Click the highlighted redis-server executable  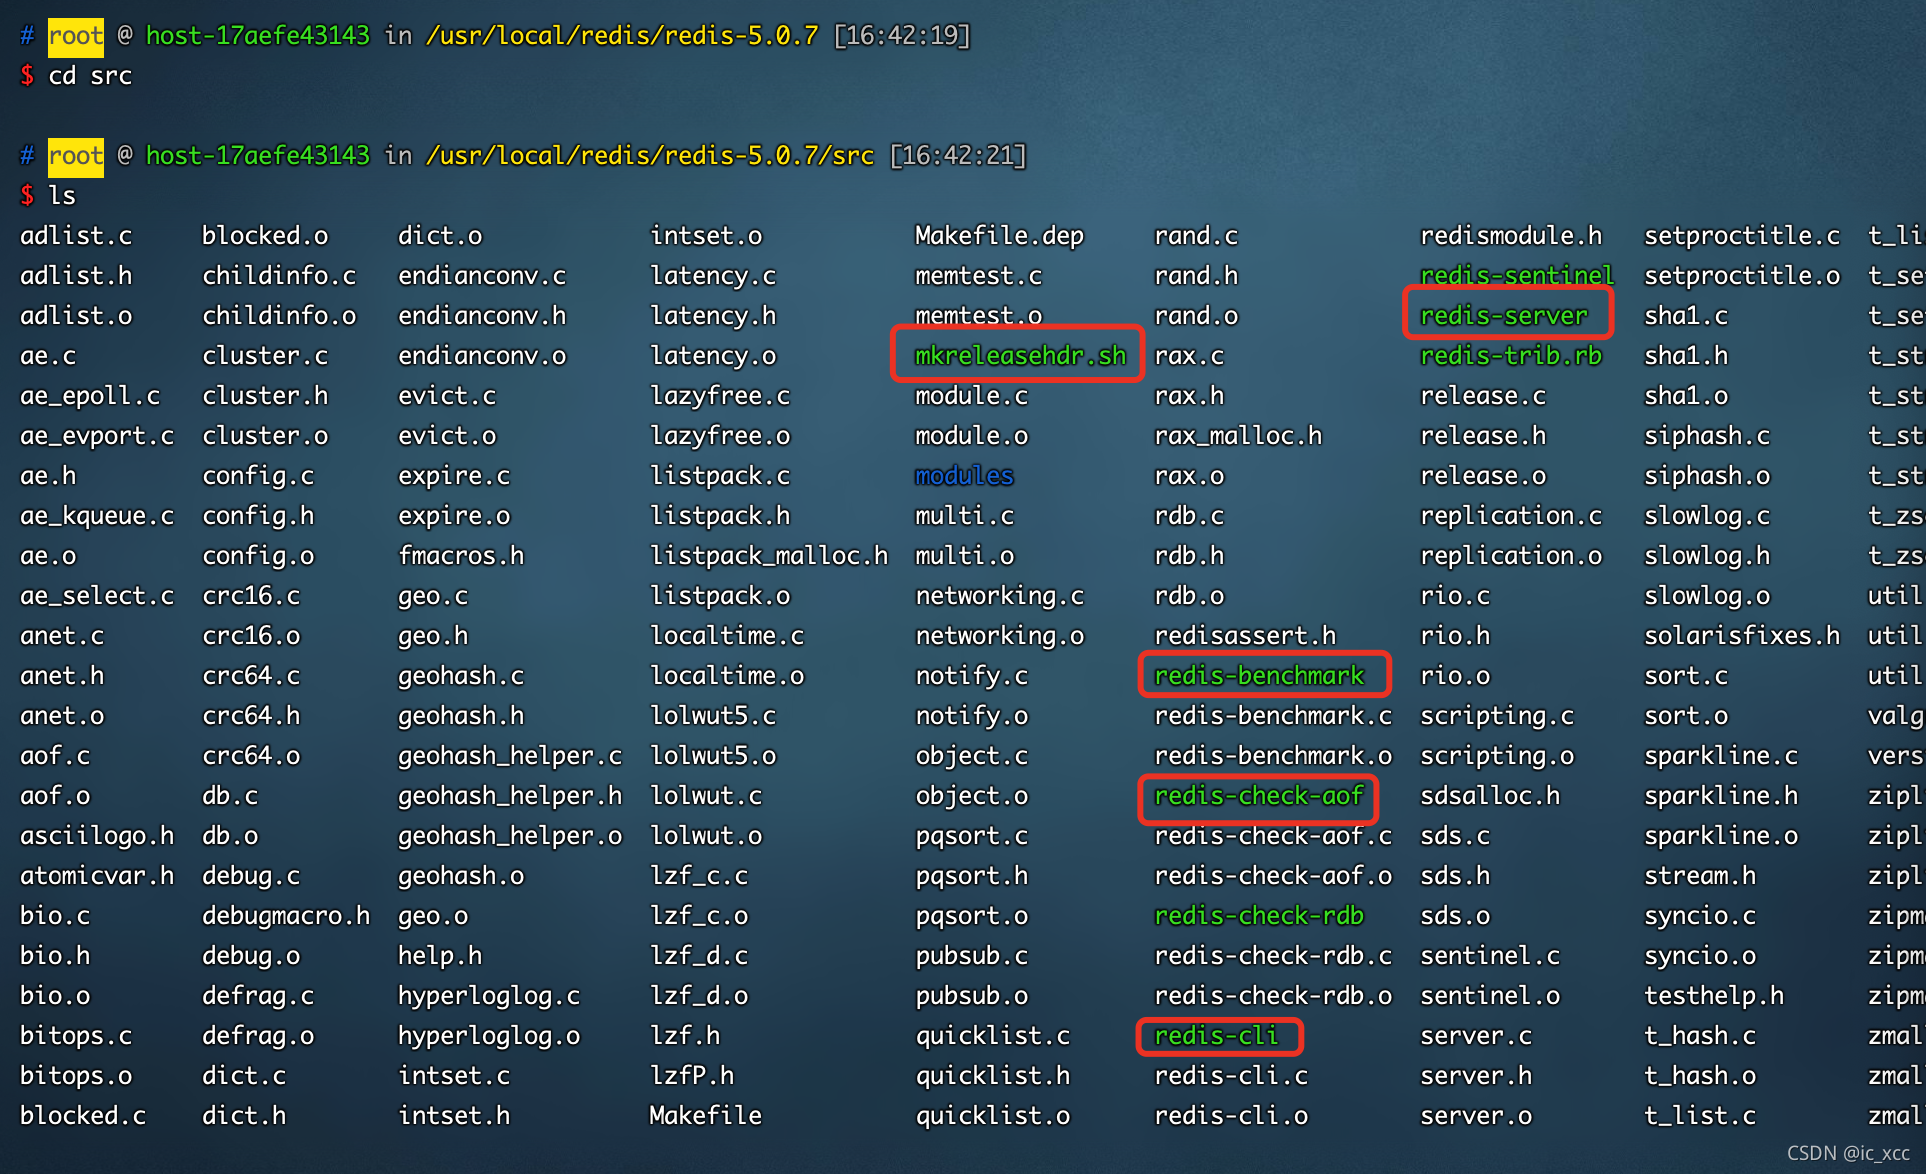pos(1504,316)
